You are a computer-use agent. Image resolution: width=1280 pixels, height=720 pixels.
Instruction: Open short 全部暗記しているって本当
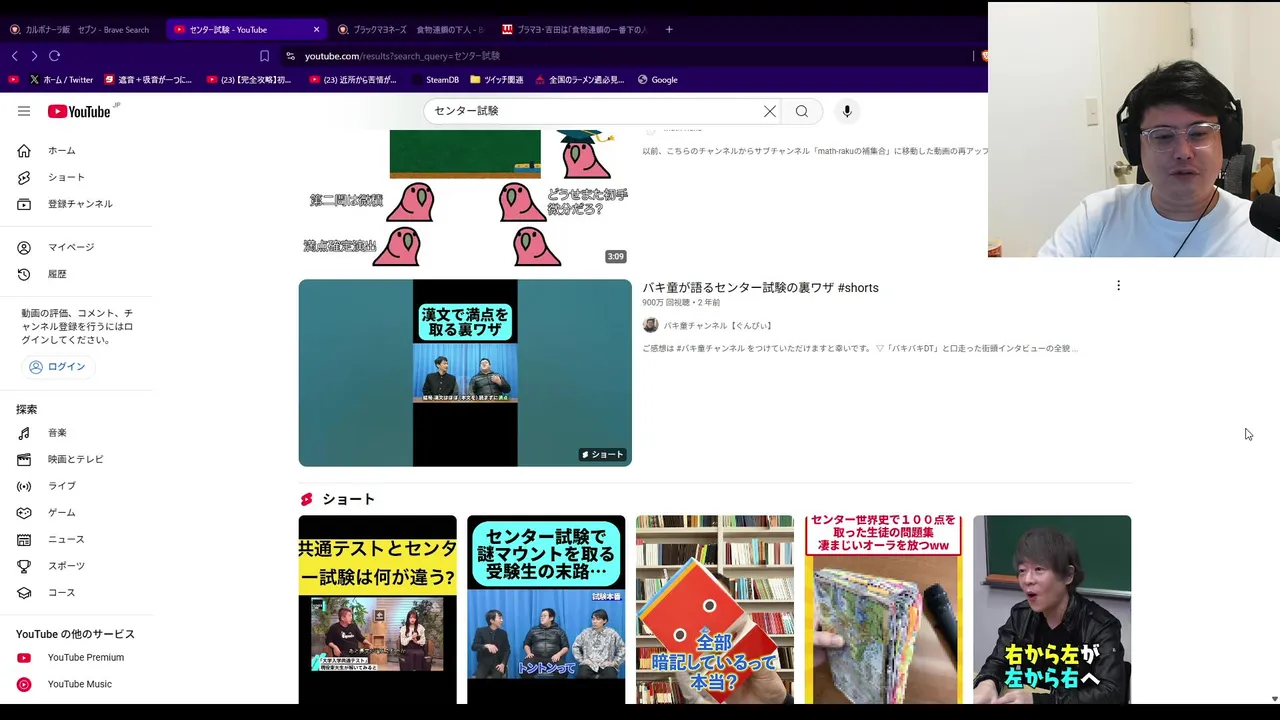715,609
